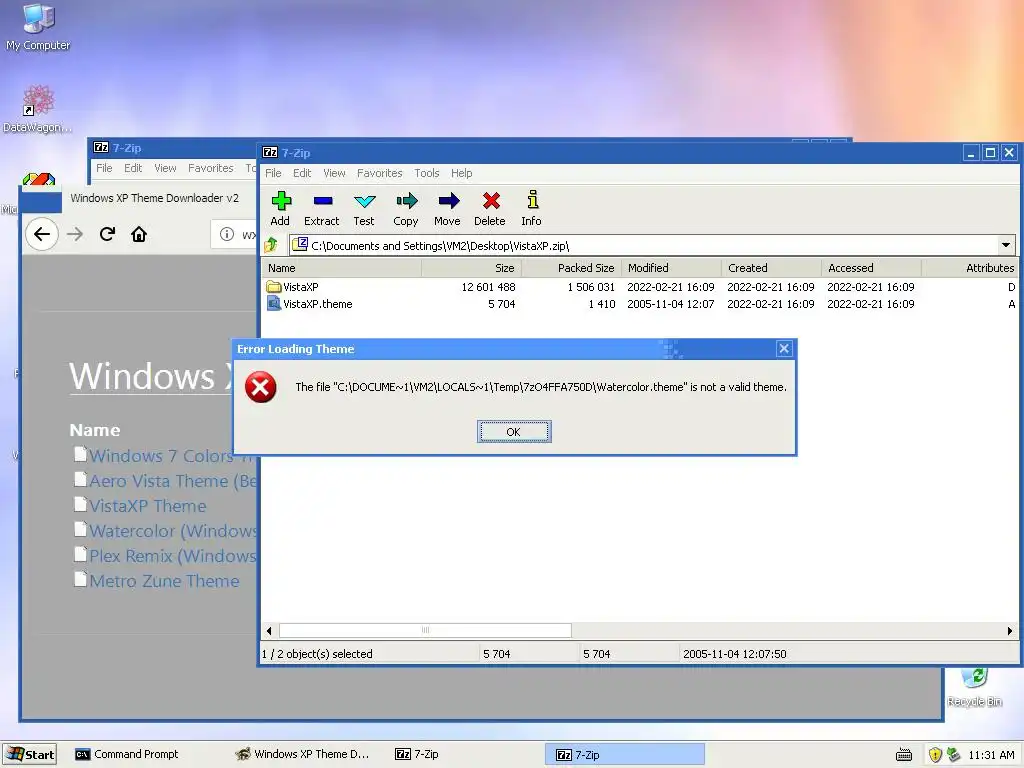Click the Add toolbar icon in 7-Zip
Image resolution: width=1024 pixels, height=768 pixels.
(x=281, y=200)
